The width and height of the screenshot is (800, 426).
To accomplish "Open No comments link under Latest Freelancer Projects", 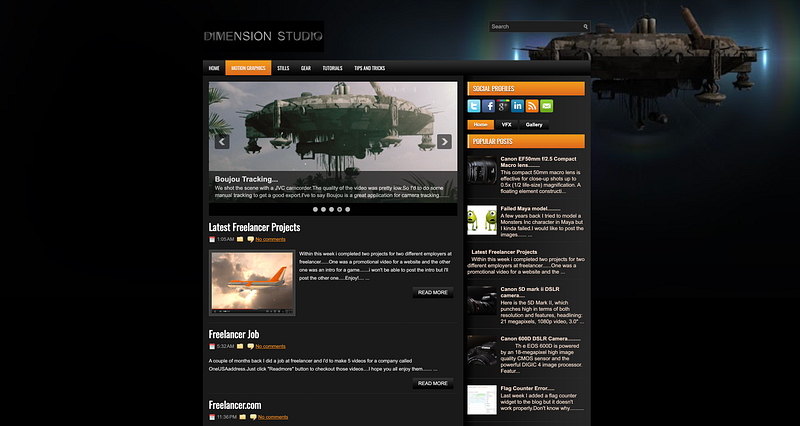I will (x=270, y=239).
